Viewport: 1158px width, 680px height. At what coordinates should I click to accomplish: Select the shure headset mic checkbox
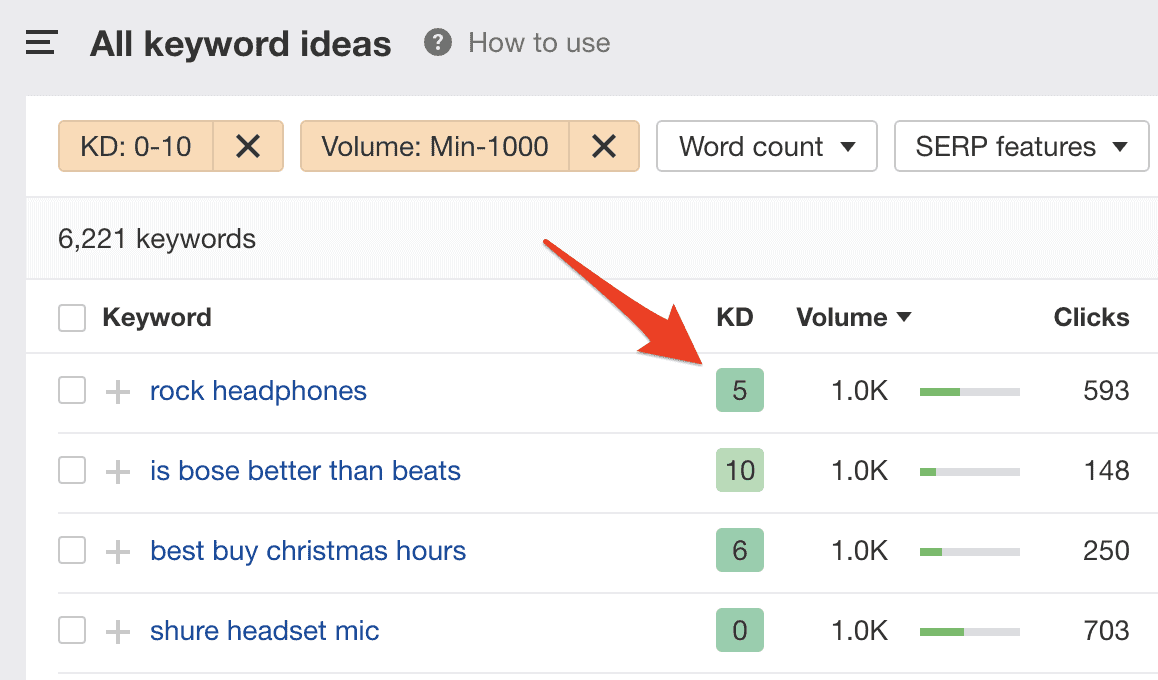[x=72, y=631]
